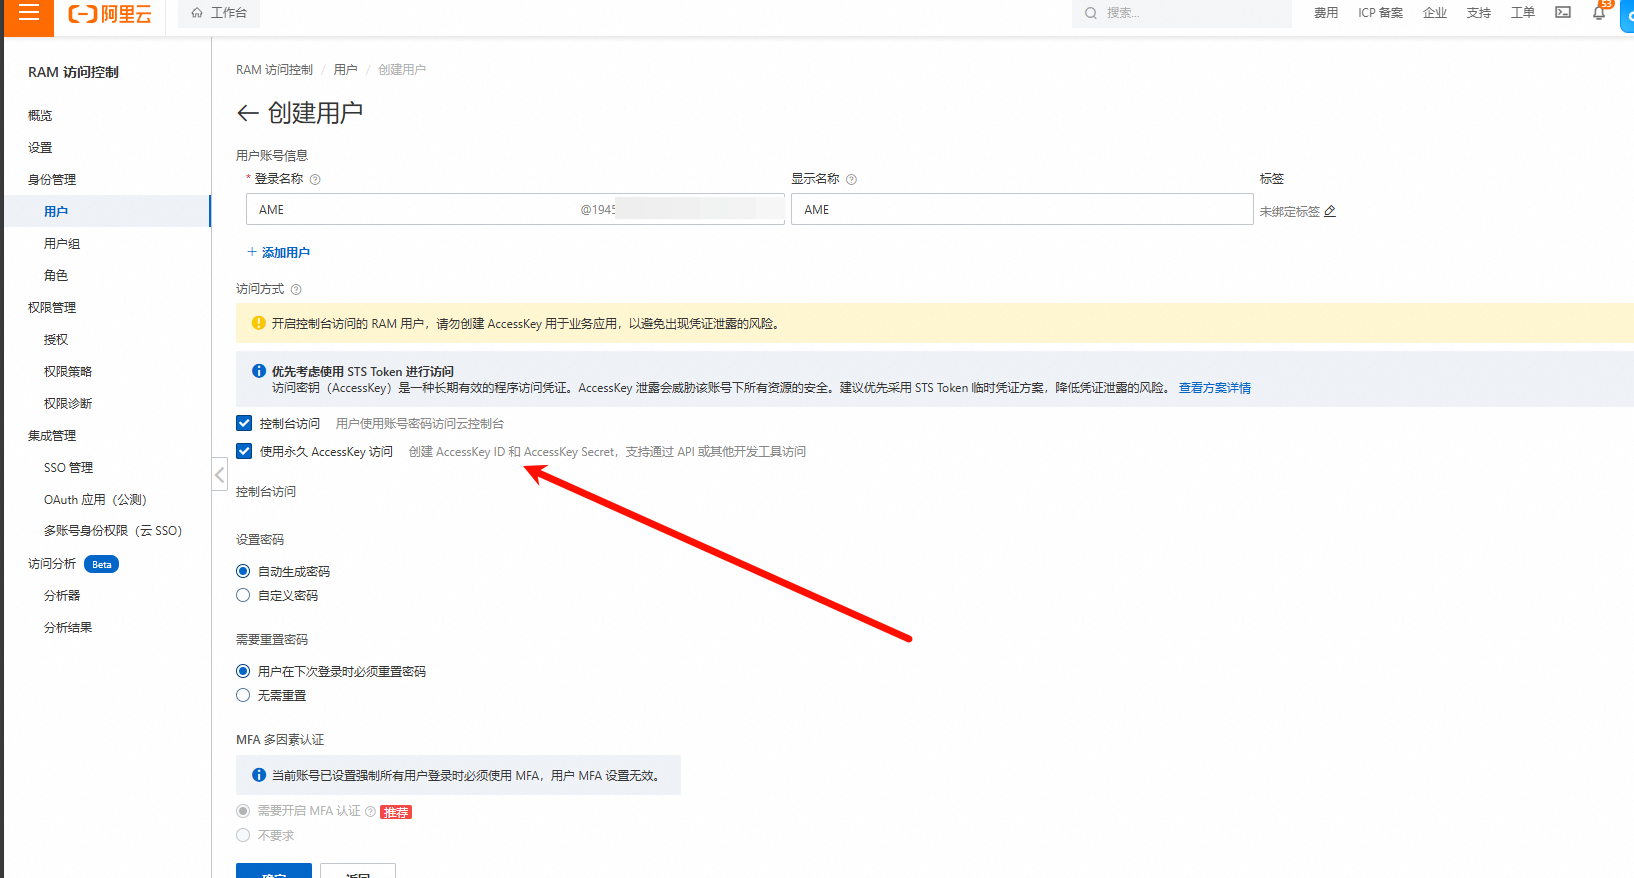Click the yellow warning icon in the AccessKey notice
The height and width of the screenshot is (878, 1634).
pos(259,323)
